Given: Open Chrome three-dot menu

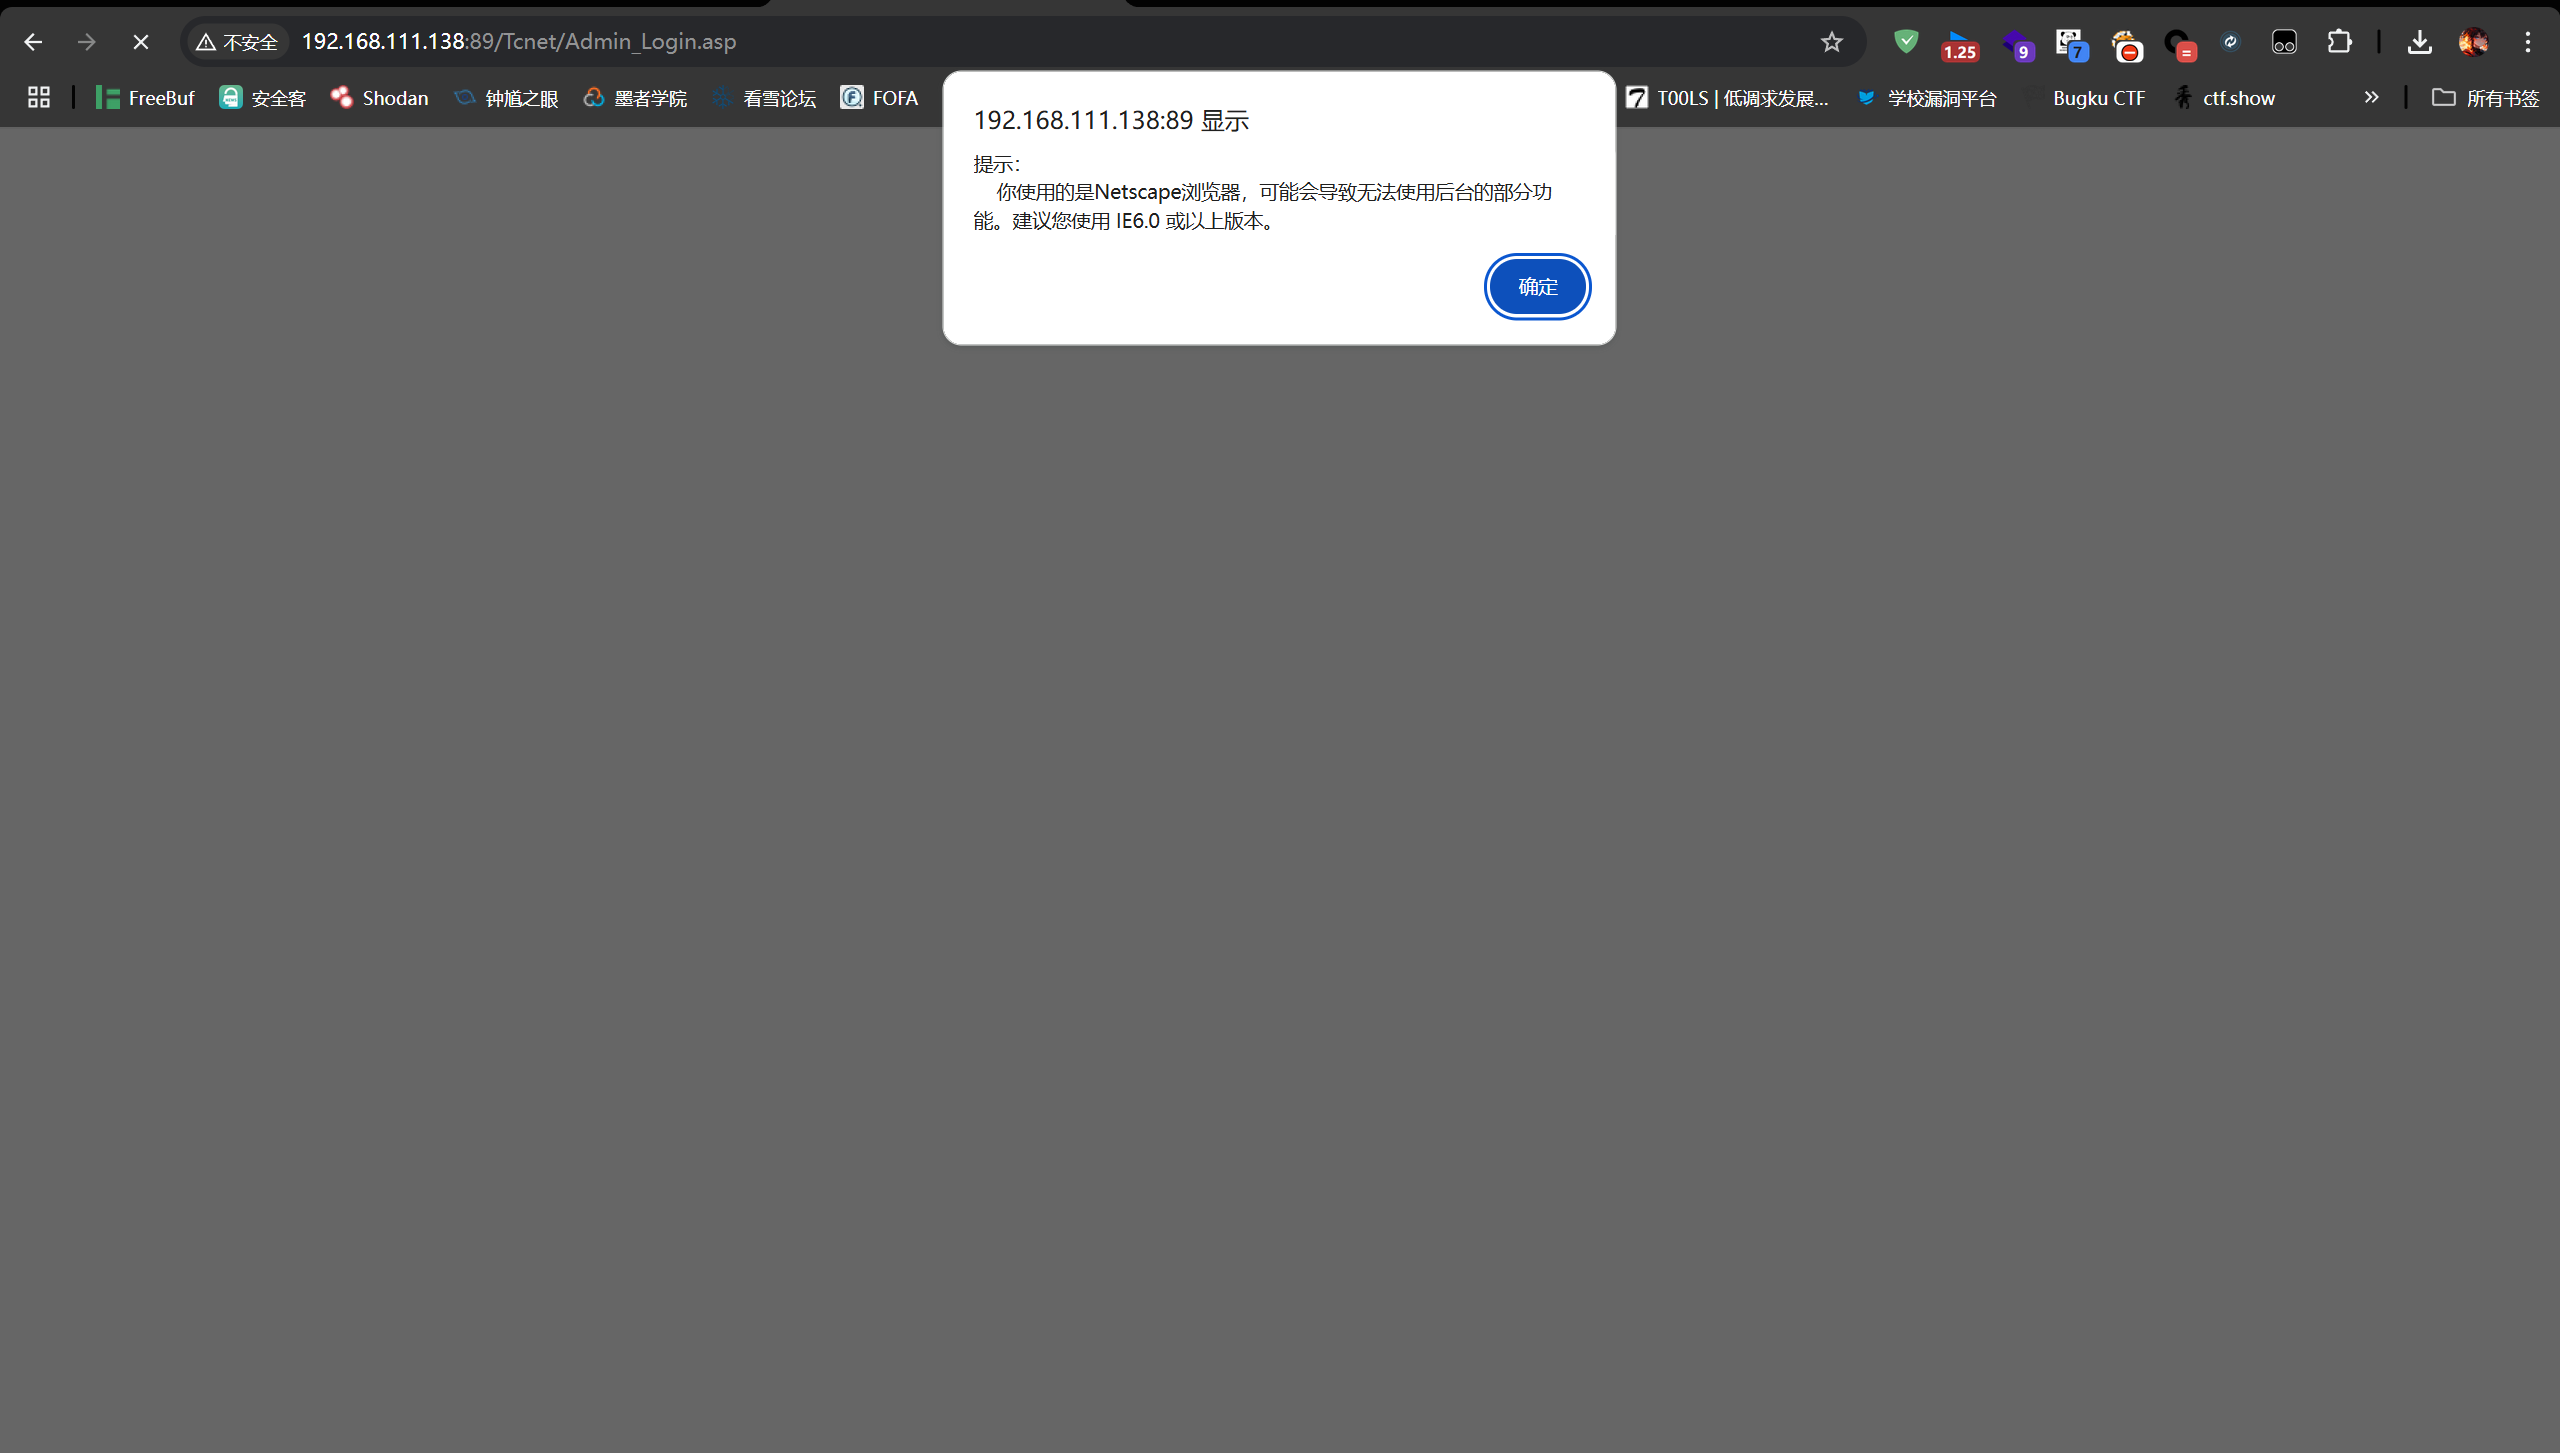Looking at the screenshot, I should pos(2527,42).
